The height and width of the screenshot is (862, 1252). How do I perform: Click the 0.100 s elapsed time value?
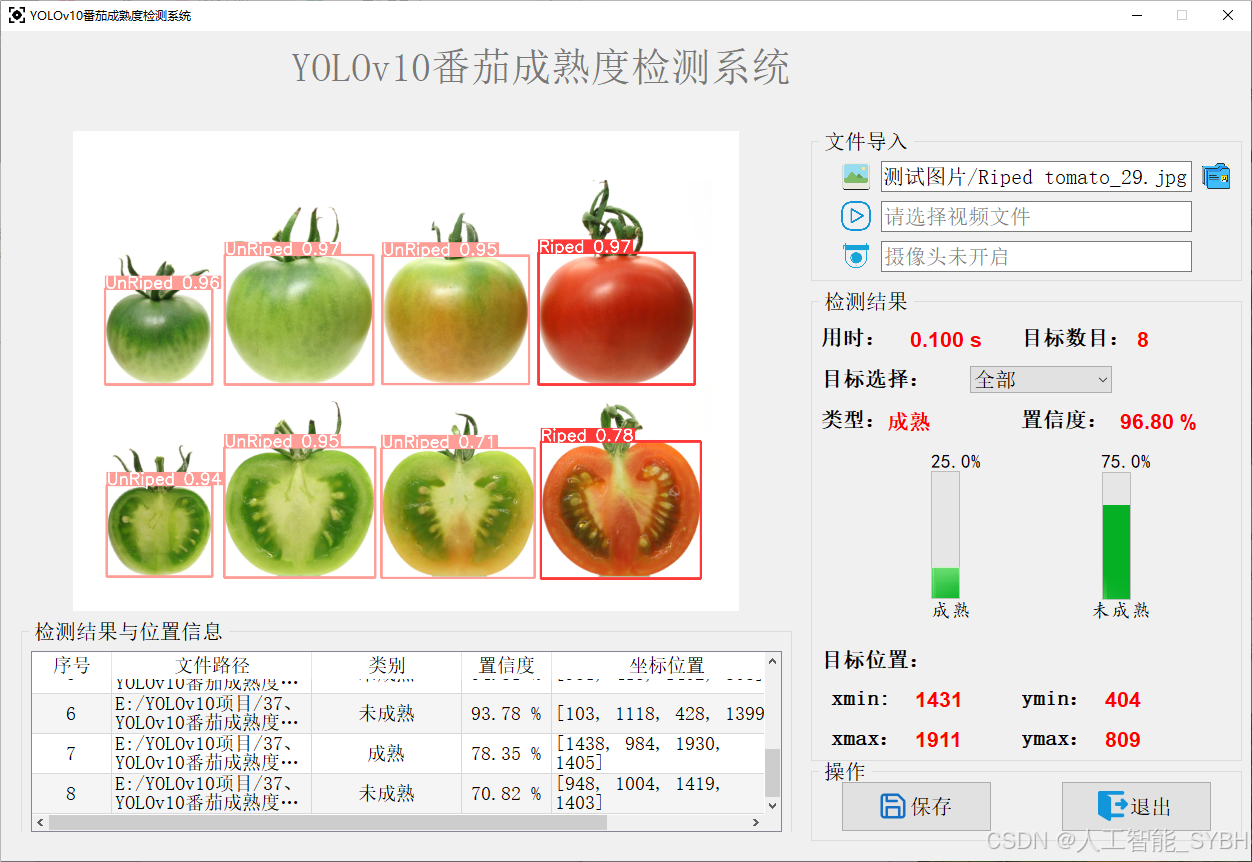945,340
